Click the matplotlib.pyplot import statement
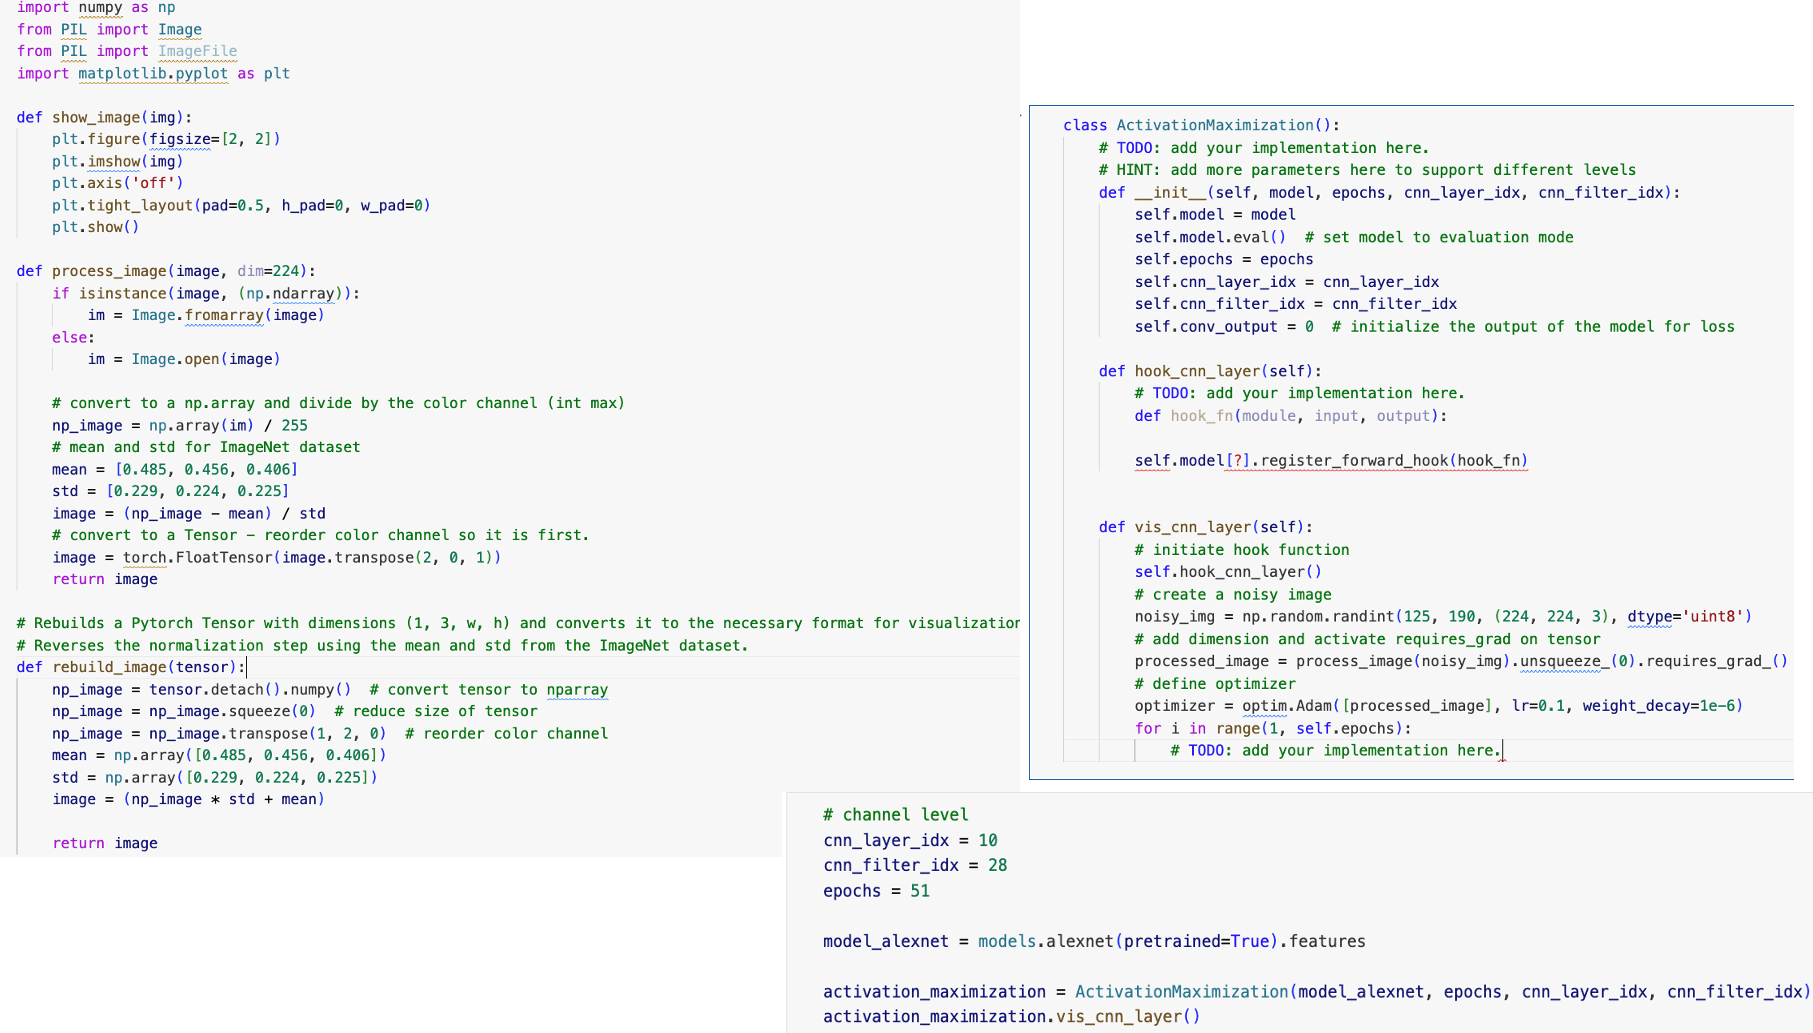The image size is (1813, 1033). coord(152,73)
